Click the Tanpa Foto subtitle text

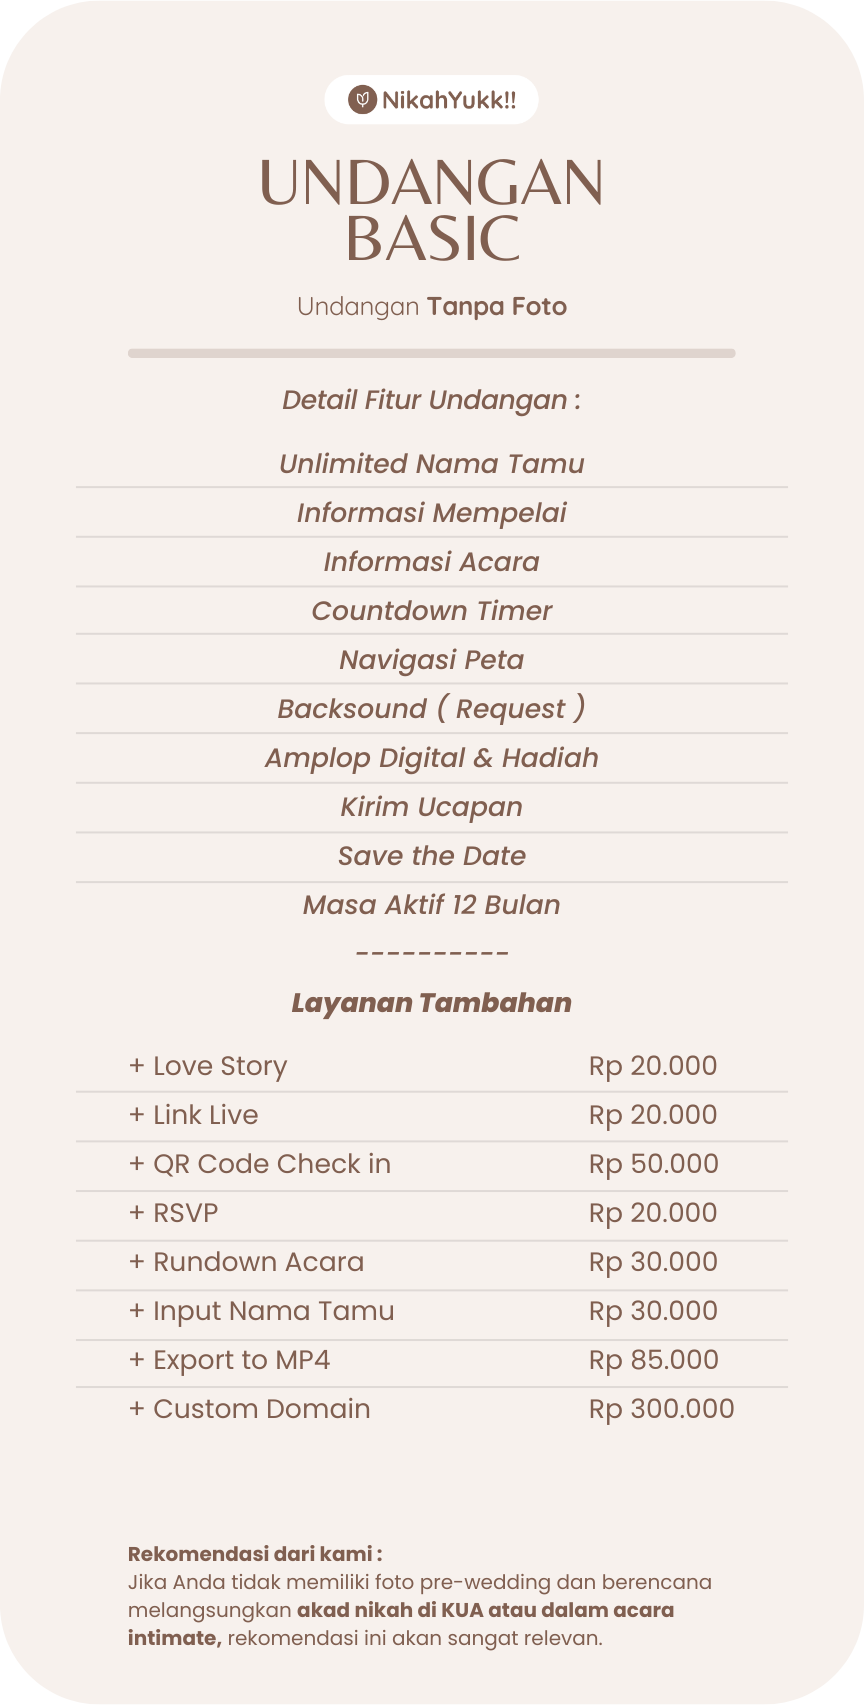click(x=496, y=307)
